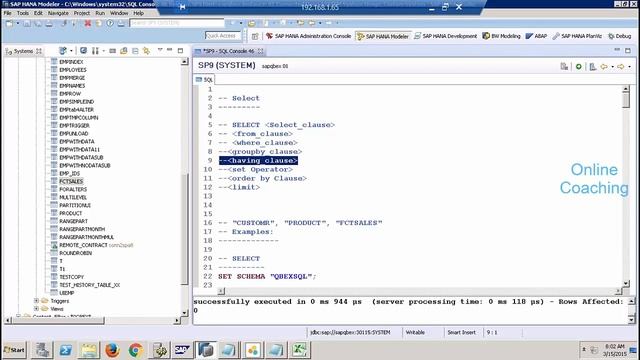Screen dimensions: 640x360
Task: Click the Windows Start button
Action: 14,350
